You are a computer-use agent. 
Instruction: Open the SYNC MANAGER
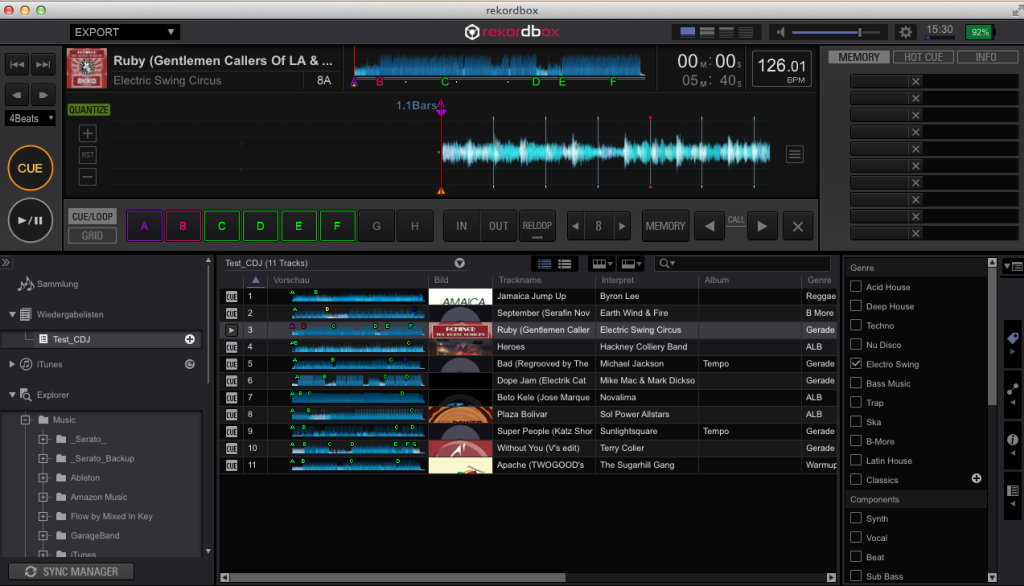[x=70, y=571]
